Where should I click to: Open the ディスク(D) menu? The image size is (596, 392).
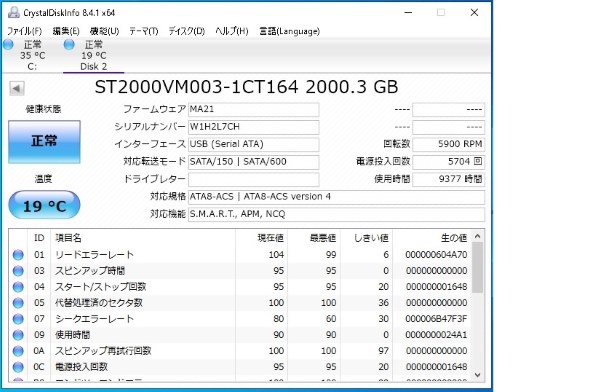tap(187, 31)
